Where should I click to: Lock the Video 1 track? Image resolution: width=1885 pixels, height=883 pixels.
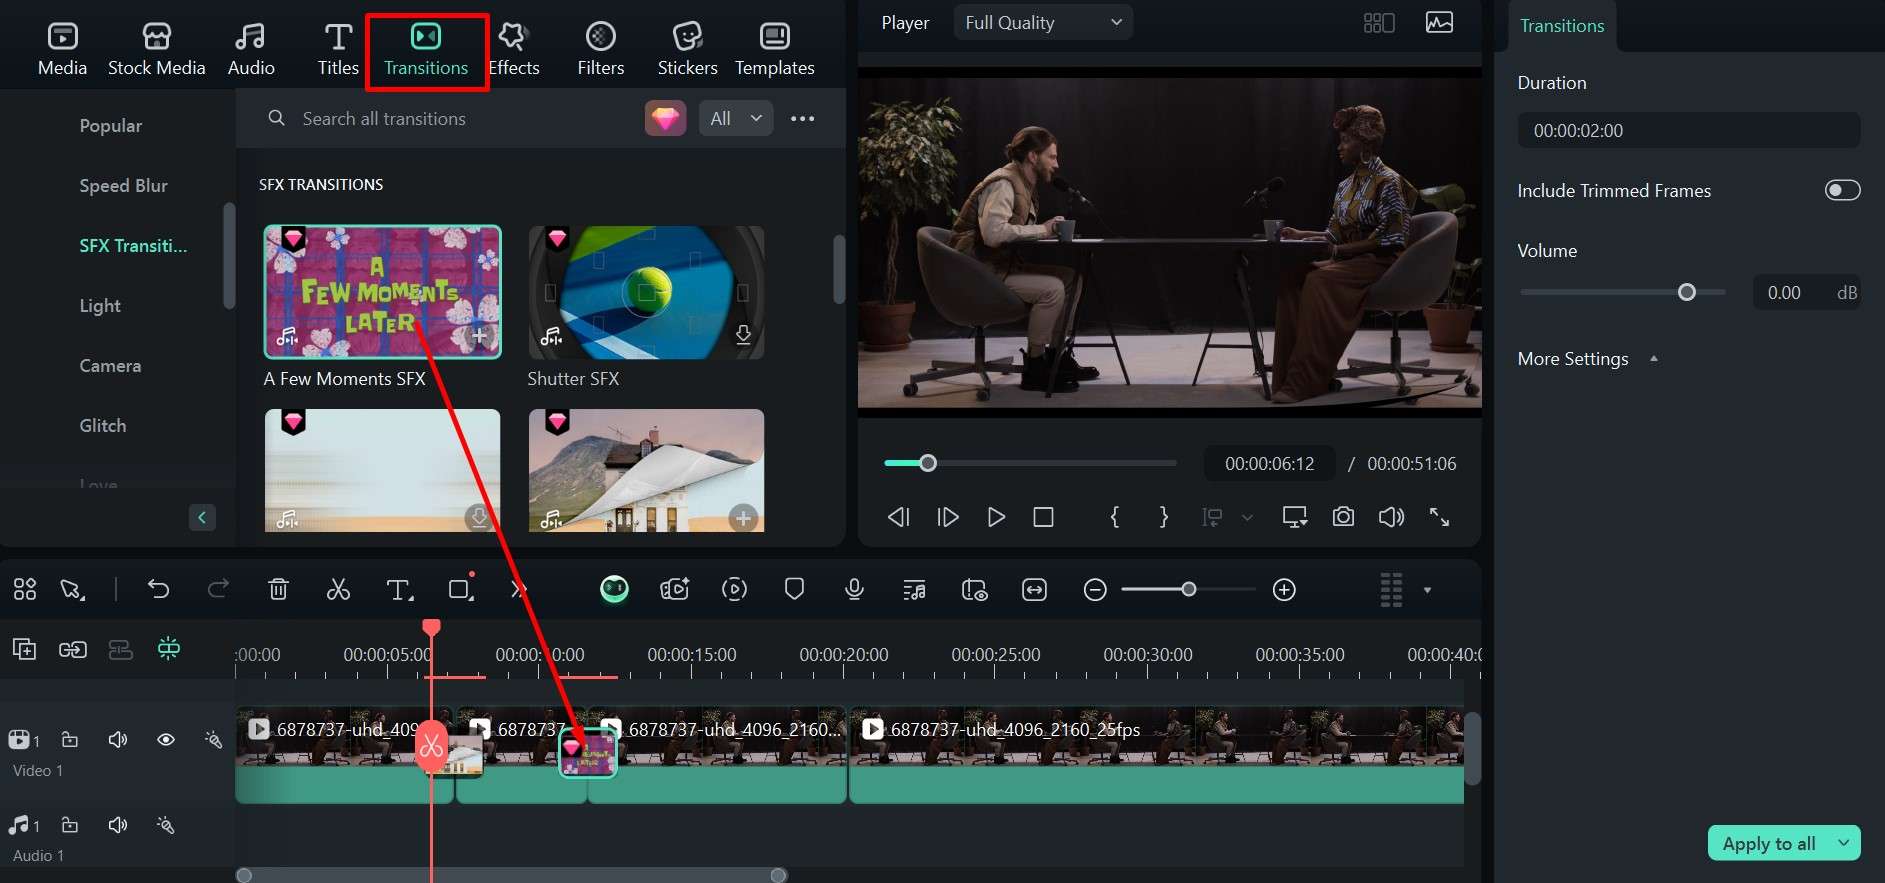point(70,740)
